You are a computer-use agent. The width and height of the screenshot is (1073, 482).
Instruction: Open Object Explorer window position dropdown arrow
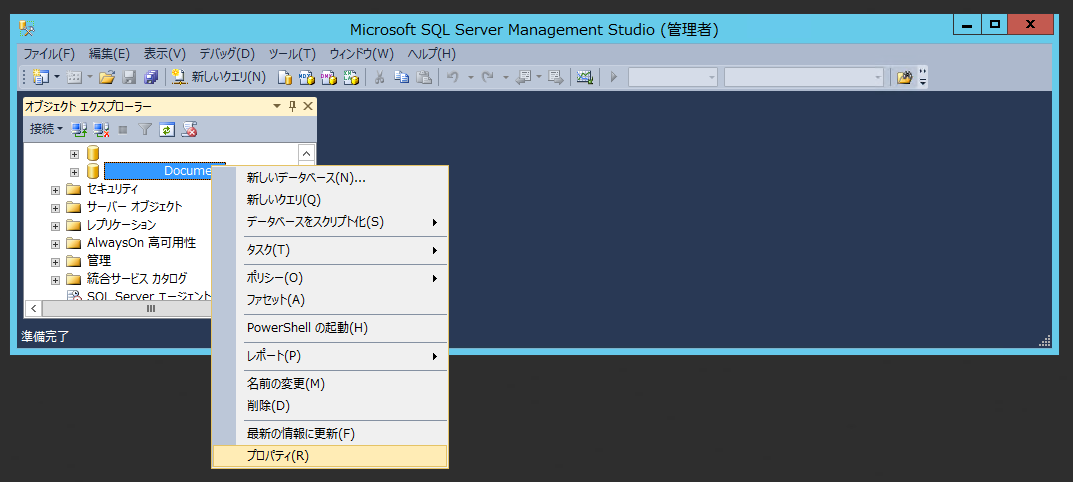click(x=277, y=106)
